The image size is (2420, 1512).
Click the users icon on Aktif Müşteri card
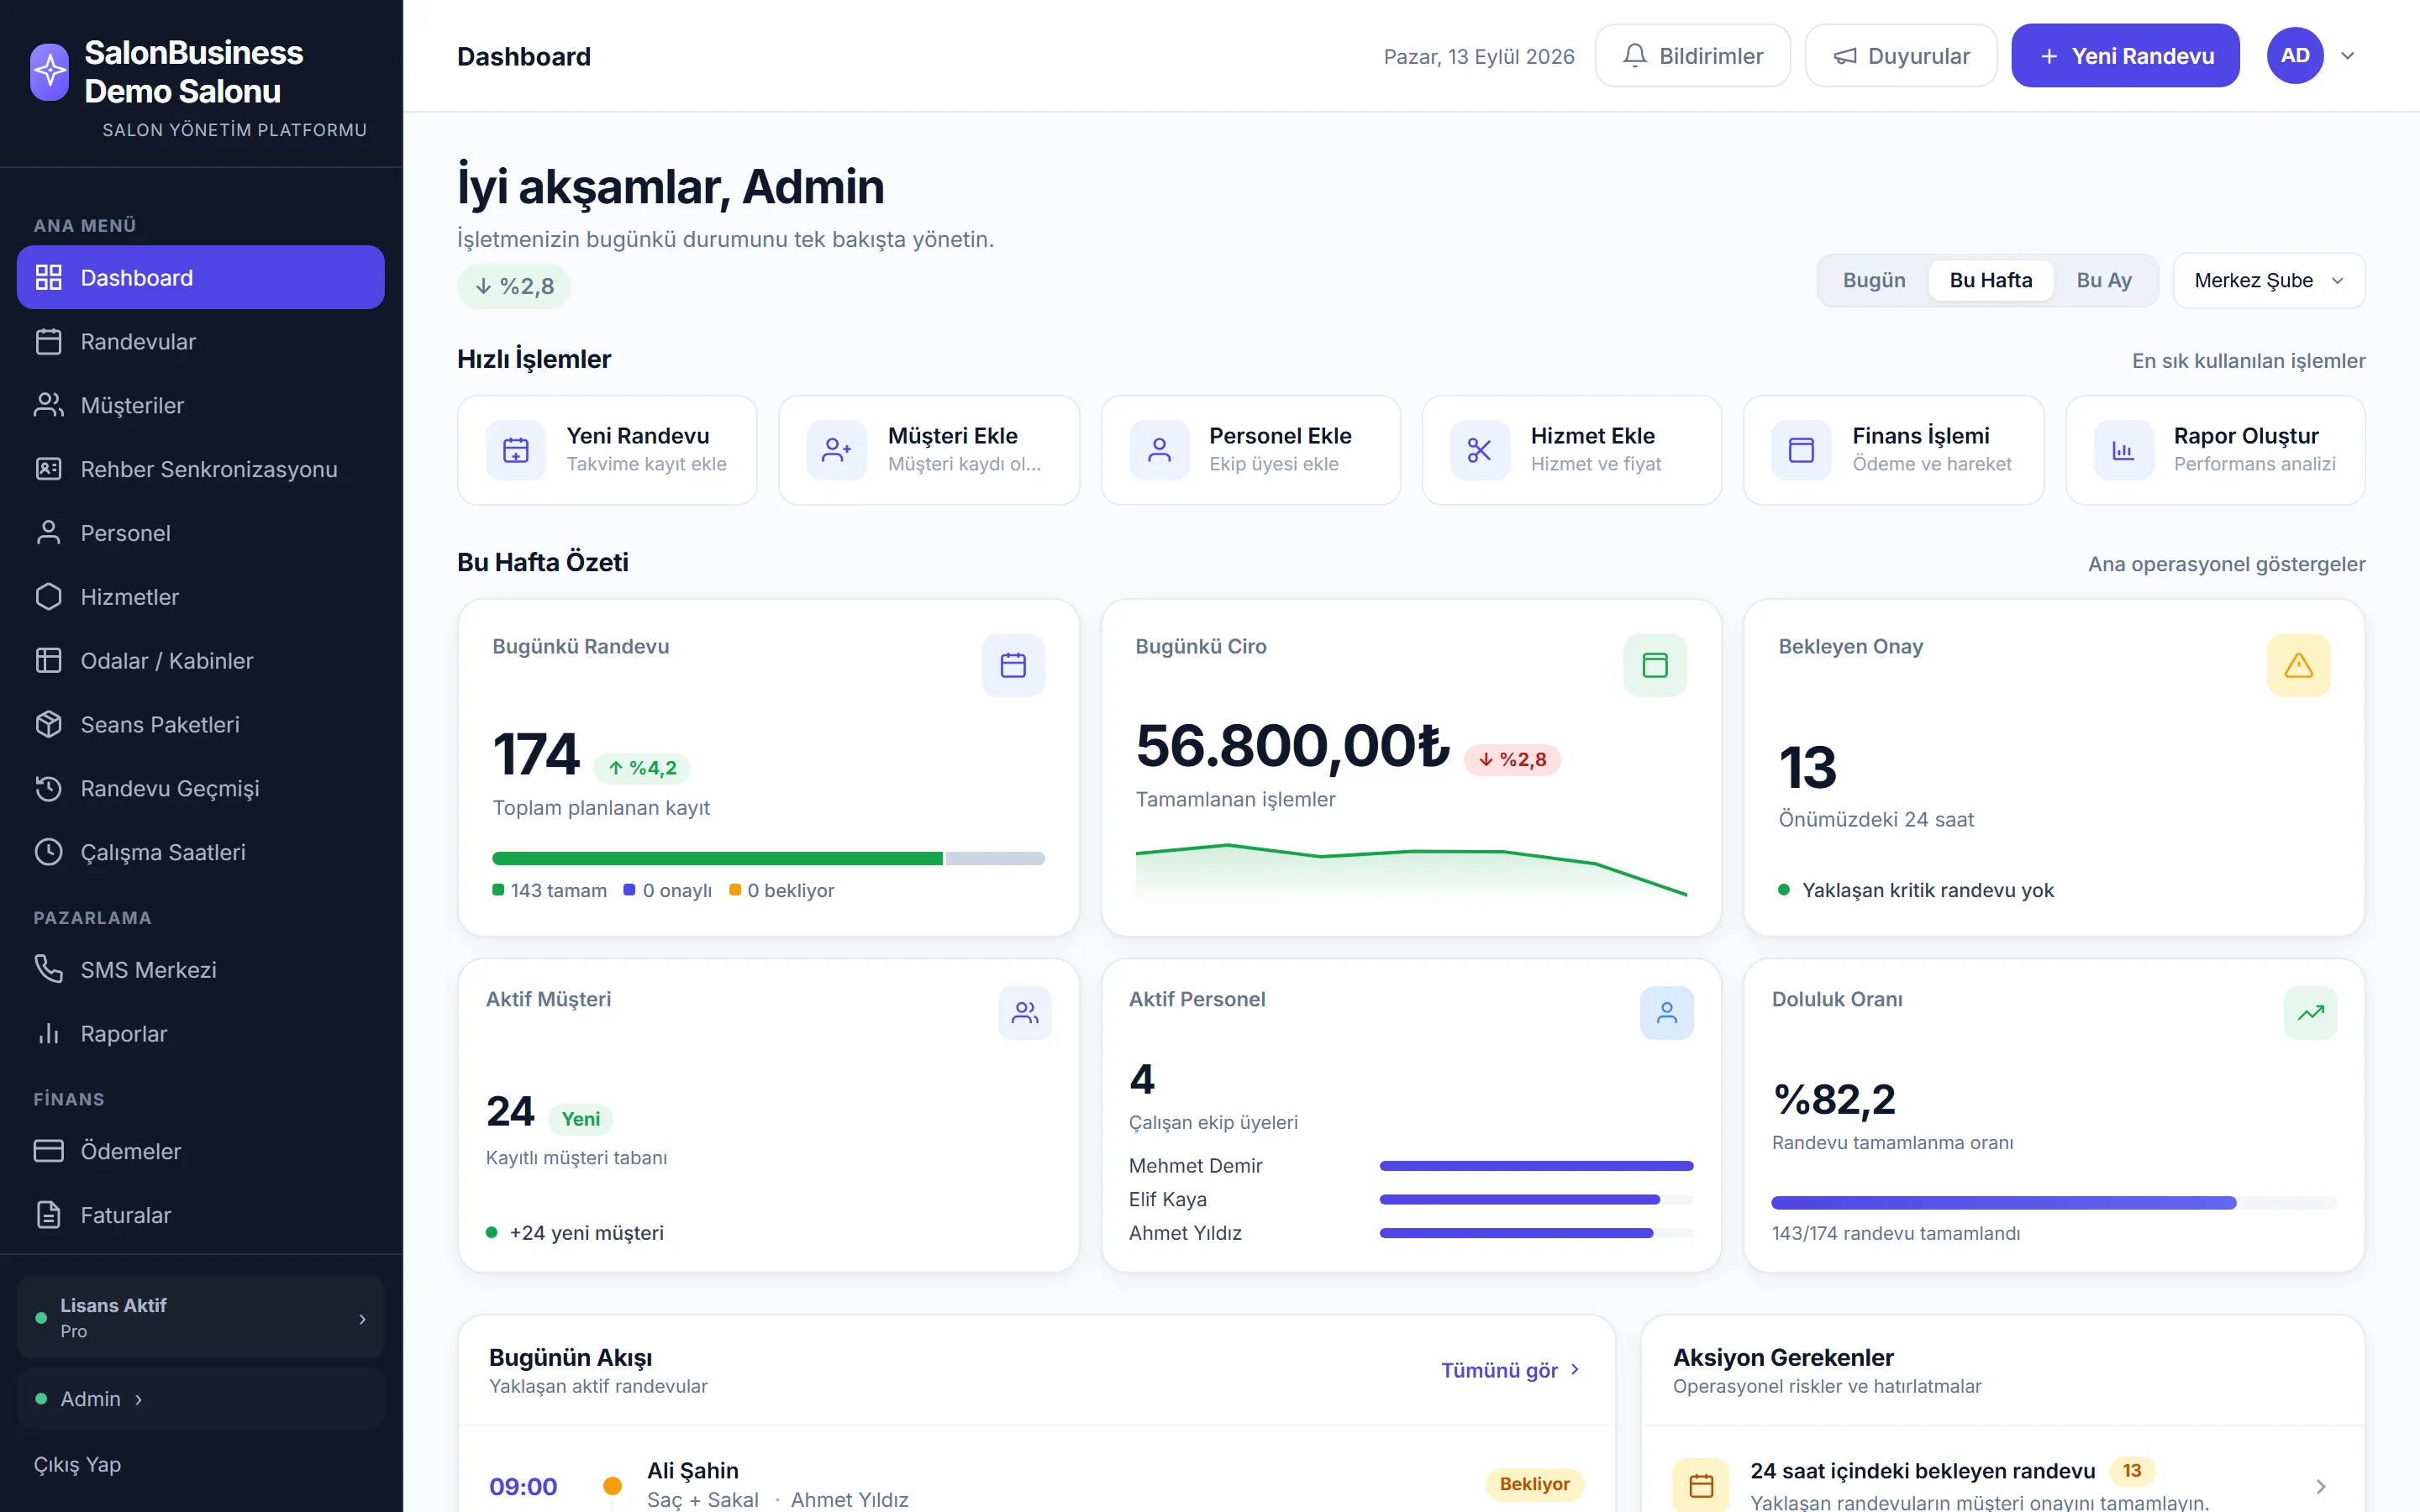point(1025,1013)
